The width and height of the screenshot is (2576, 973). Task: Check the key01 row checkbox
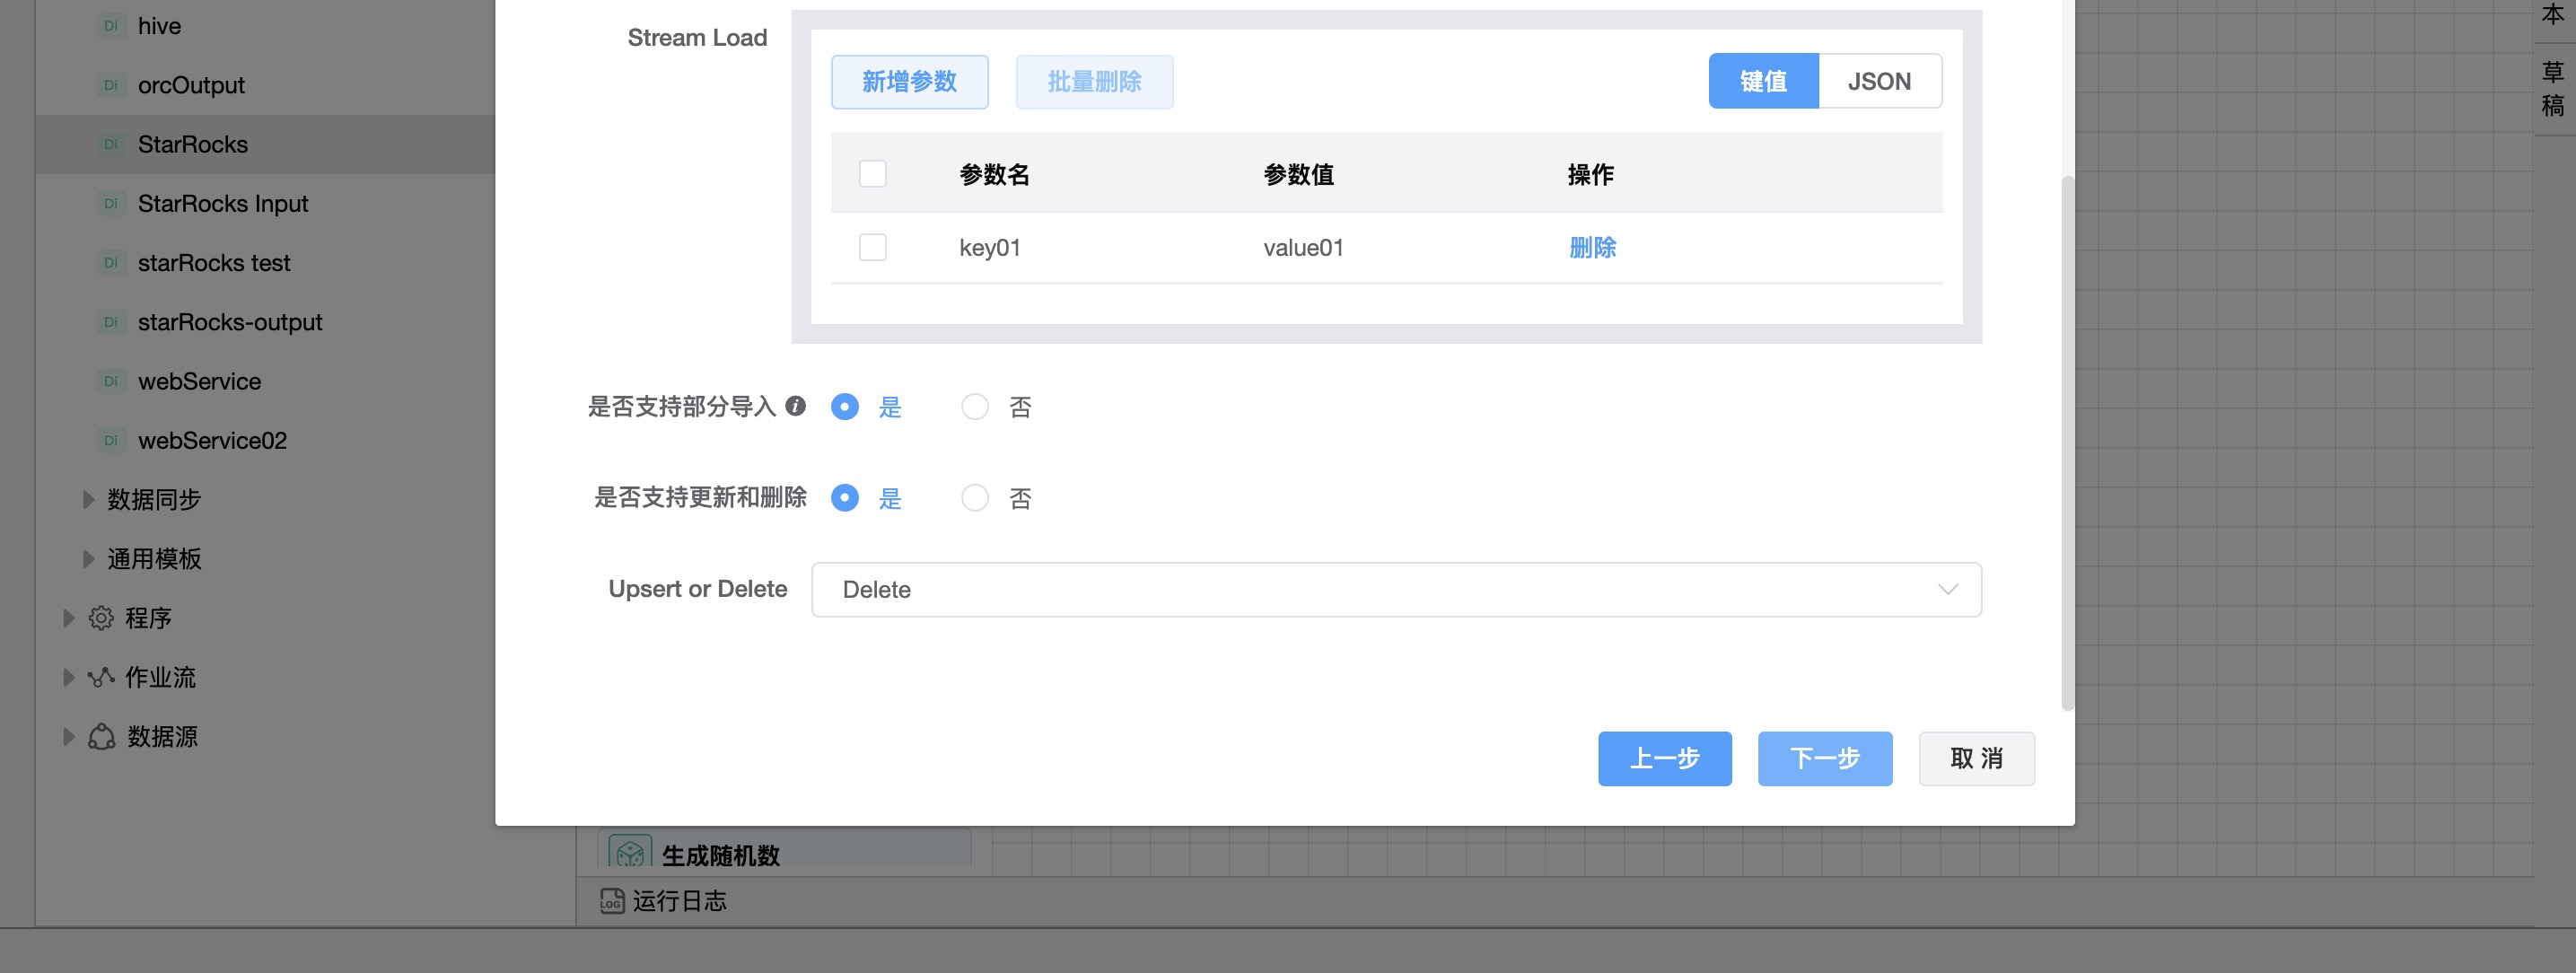(872, 247)
